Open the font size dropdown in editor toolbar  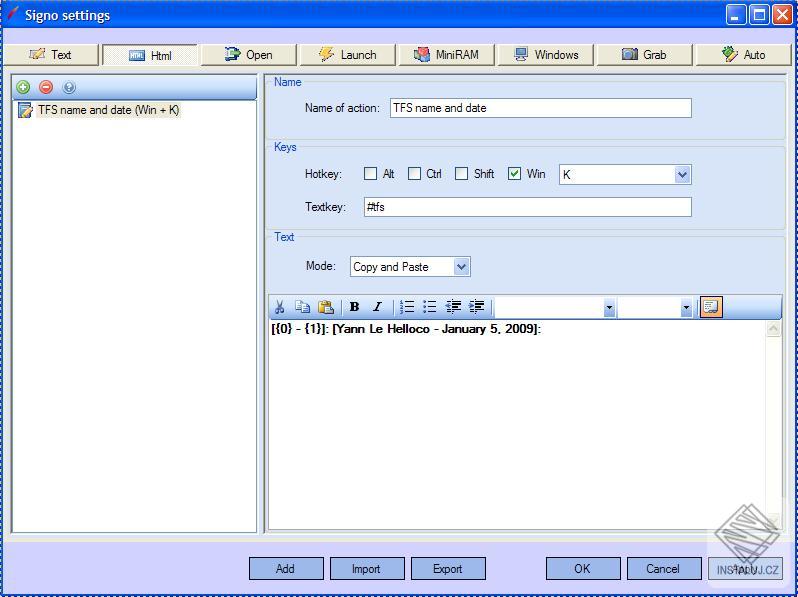[686, 307]
